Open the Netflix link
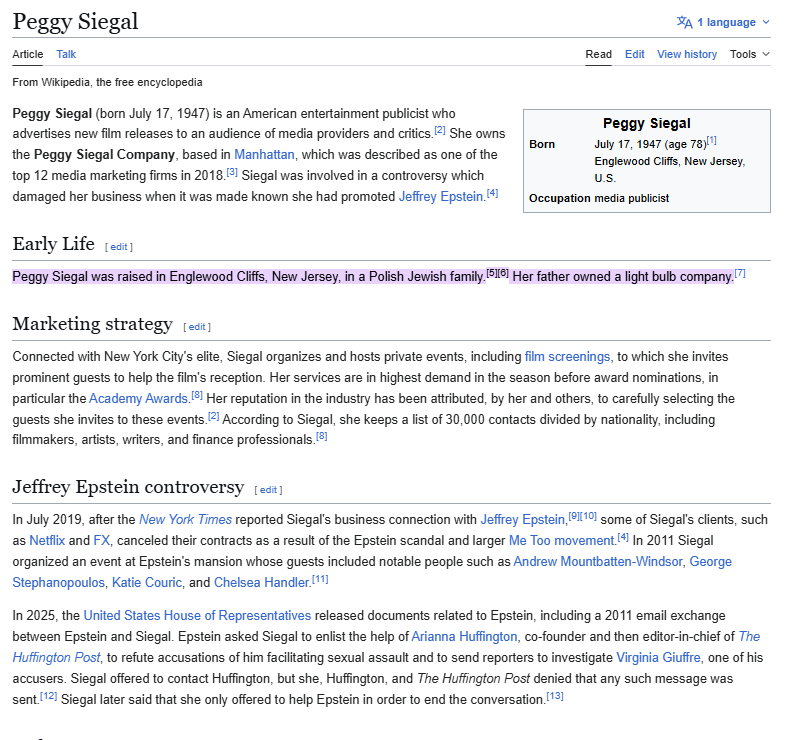The width and height of the screenshot is (790, 740). (46, 540)
